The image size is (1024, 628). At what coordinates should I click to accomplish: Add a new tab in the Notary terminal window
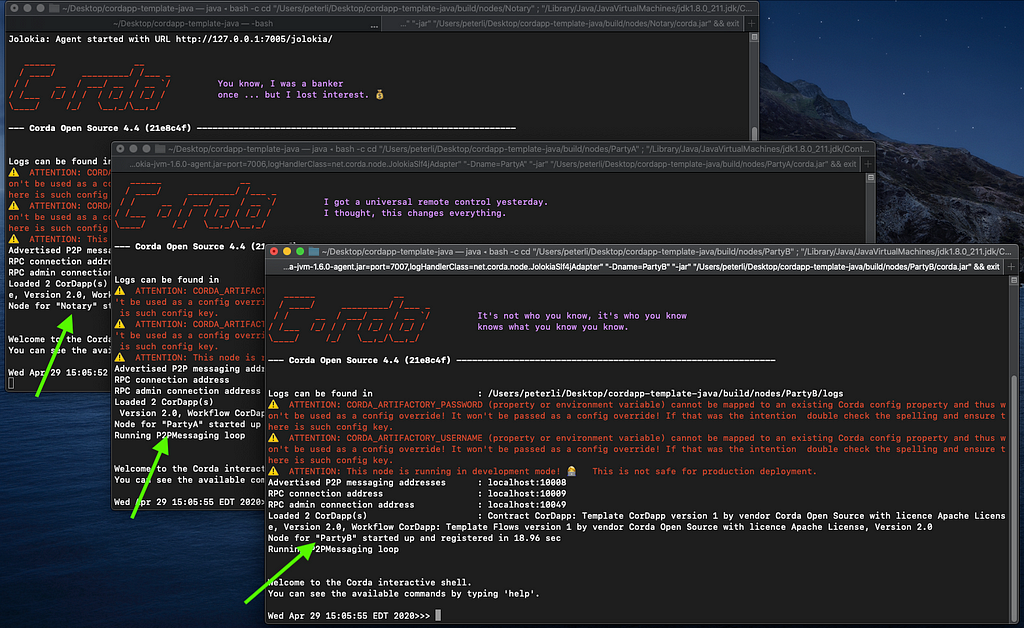(751, 24)
